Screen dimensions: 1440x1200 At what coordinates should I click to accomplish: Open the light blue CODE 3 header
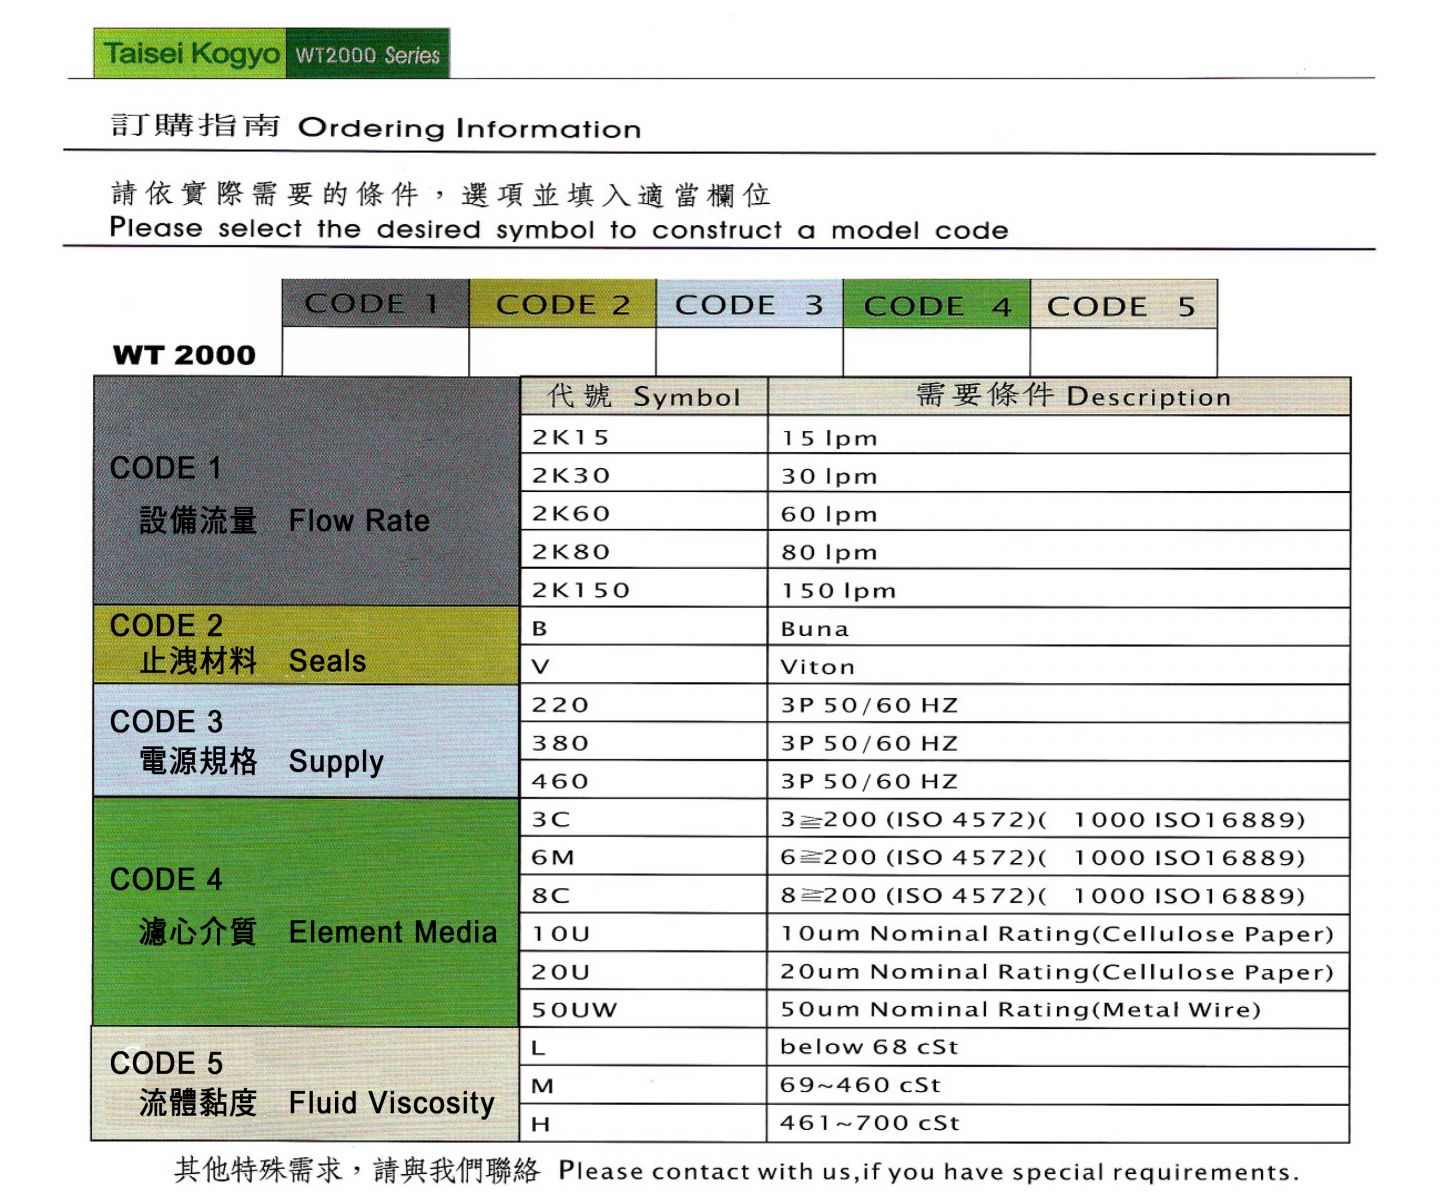pyautogui.click(x=749, y=304)
